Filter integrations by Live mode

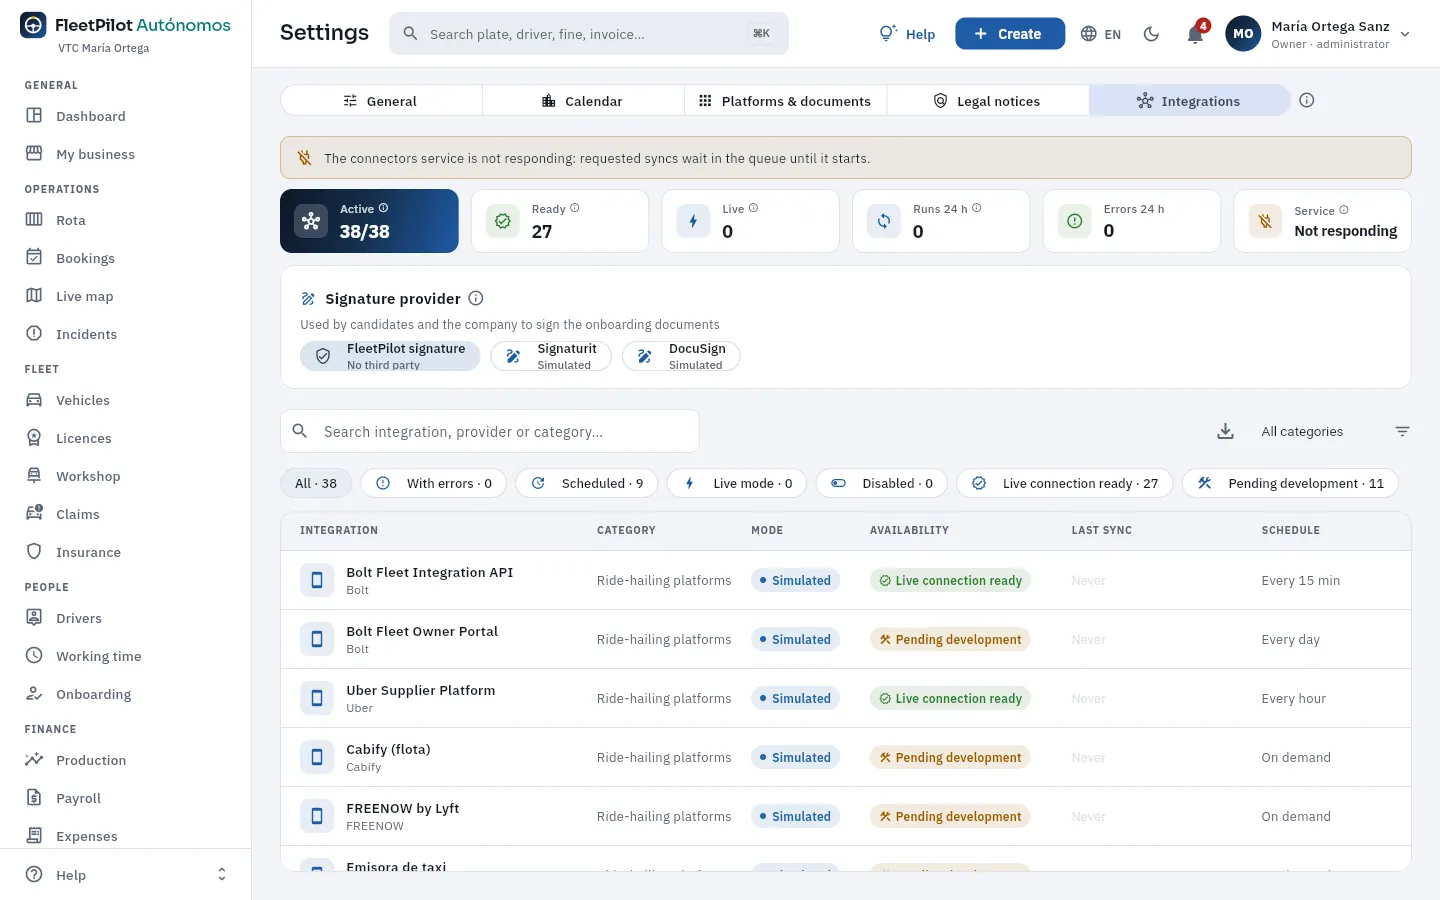pyautogui.click(x=736, y=483)
